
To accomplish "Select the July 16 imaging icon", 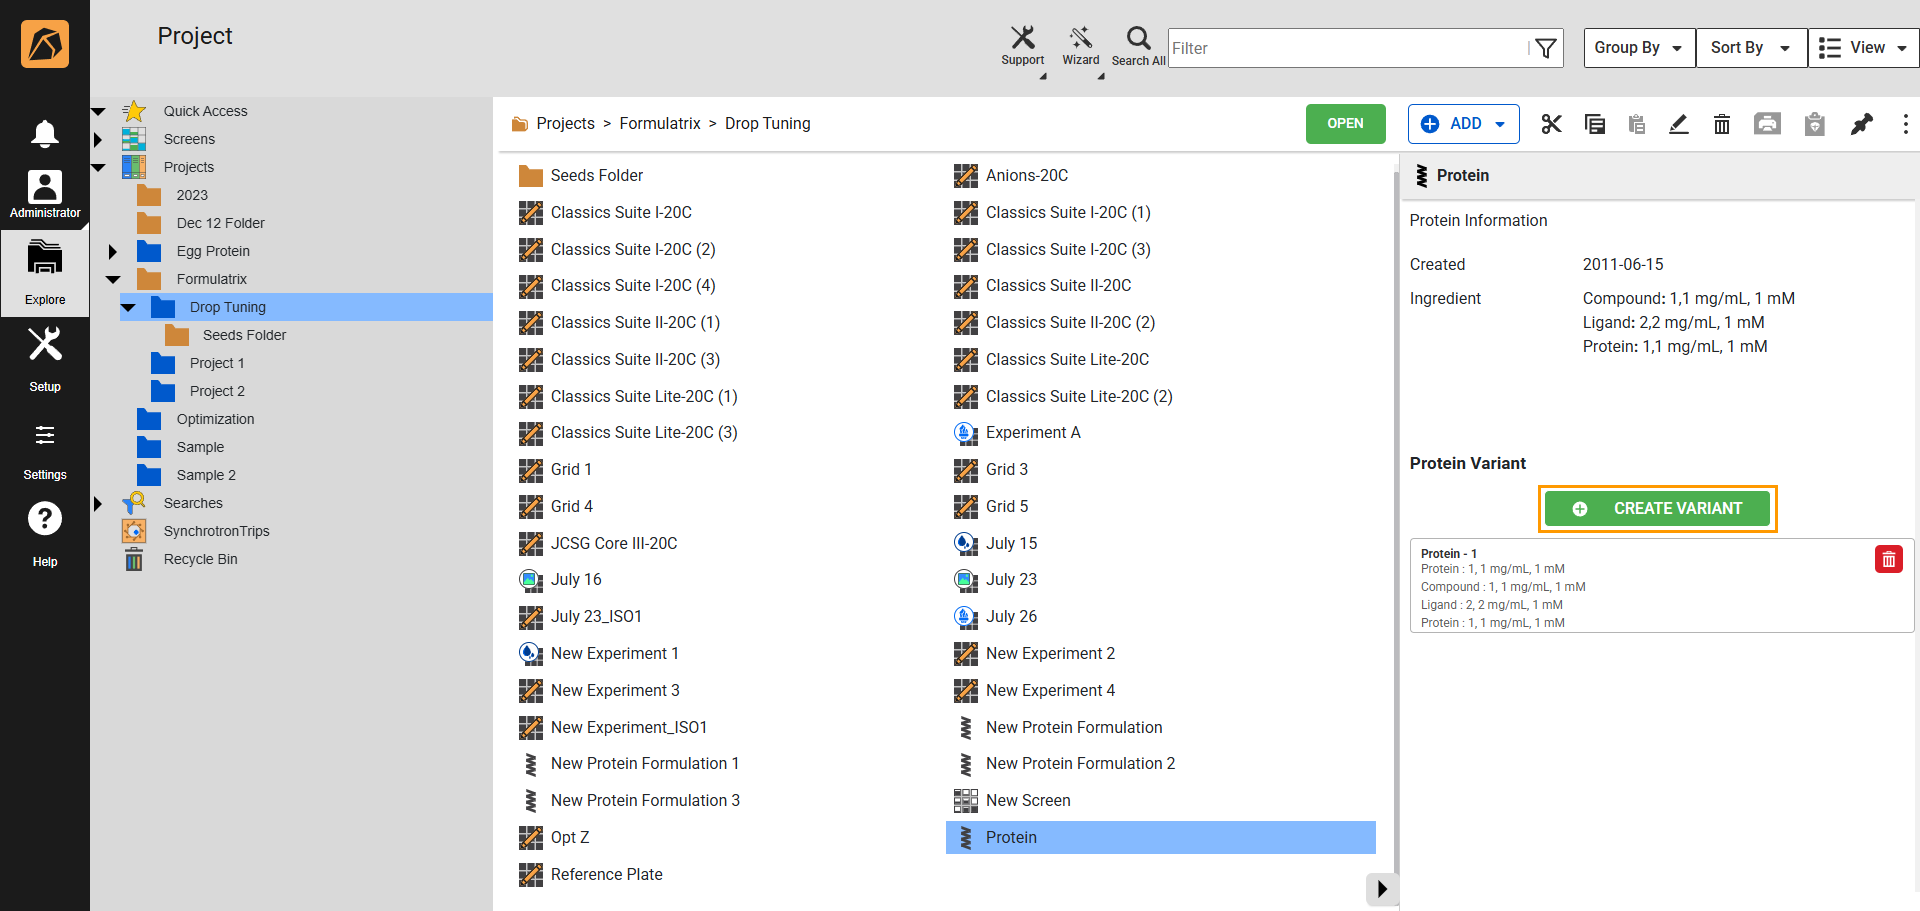I will coord(530,579).
